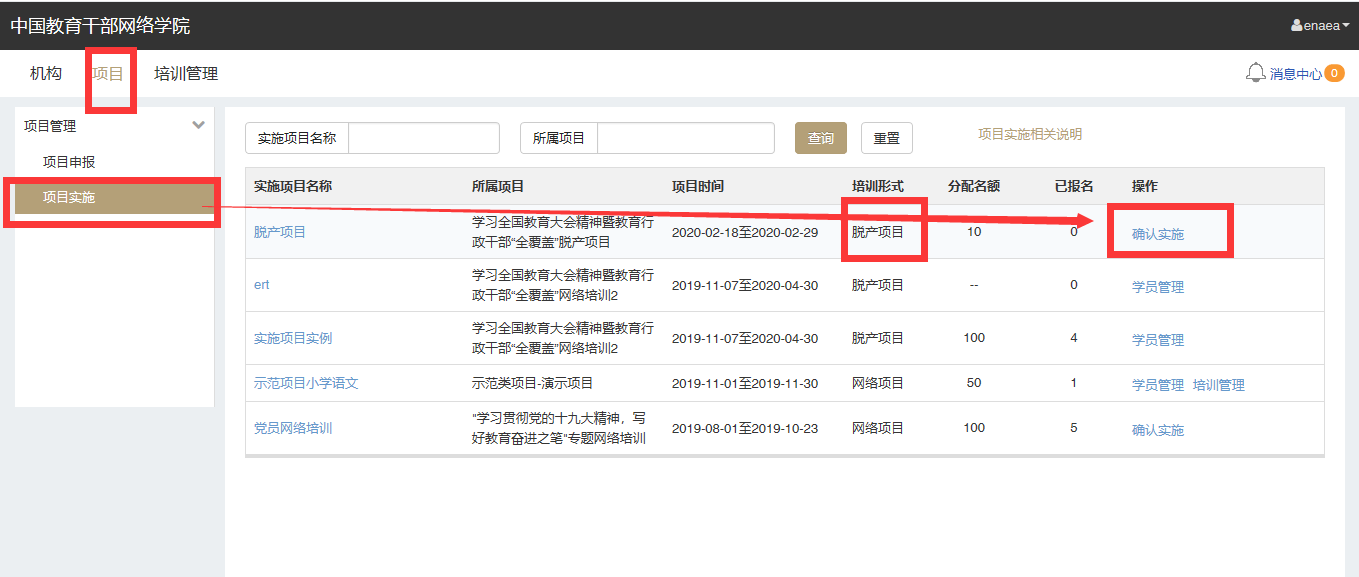Open 项目实施相关说明 link
The image size is (1359, 577).
pos(1030,134)
